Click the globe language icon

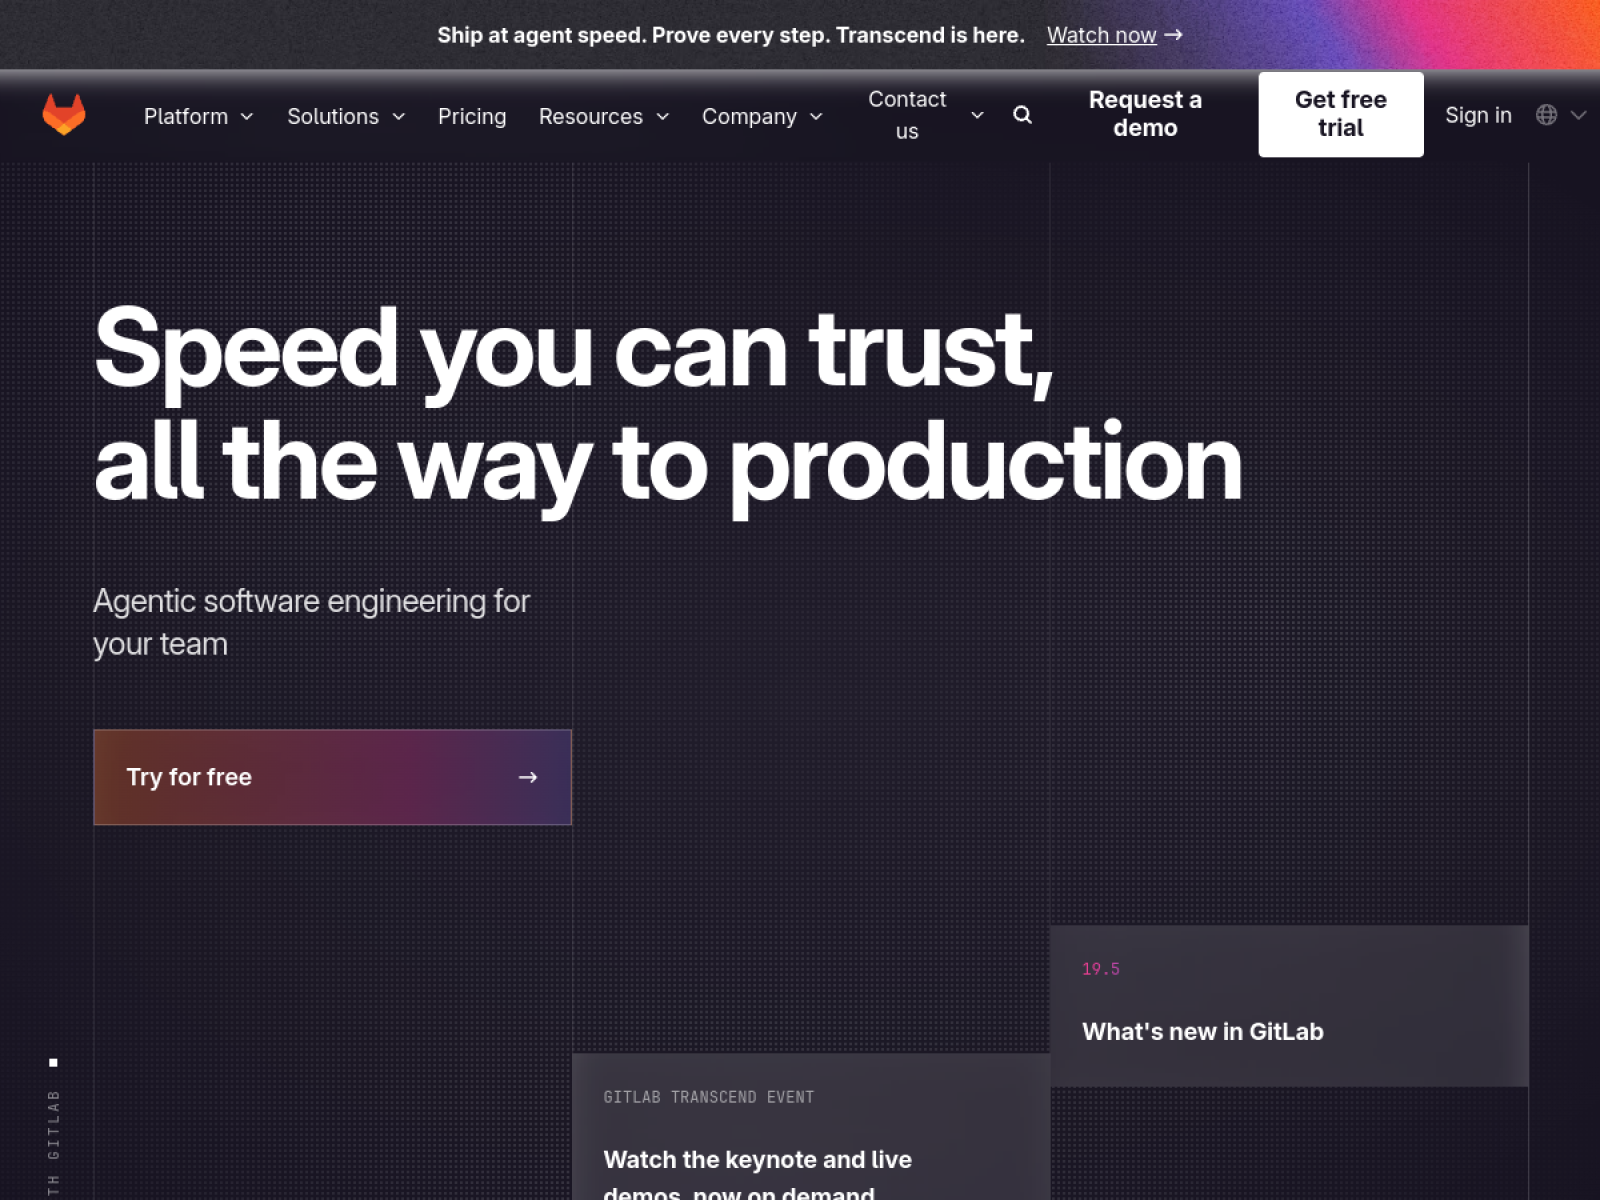point(1546,115)
